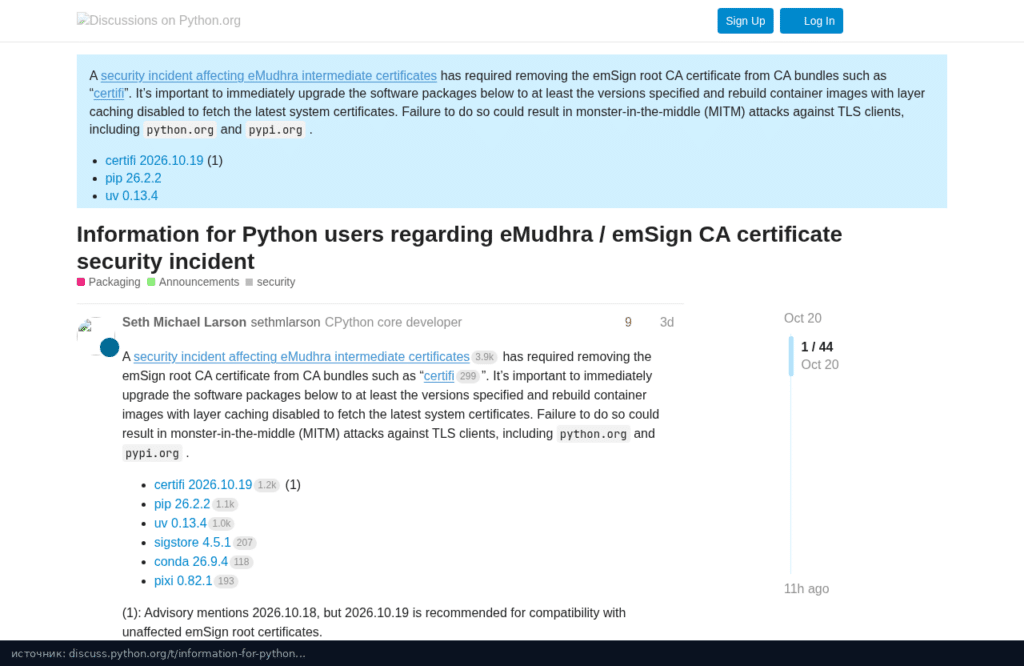The height and width of the screenshot is (666, 1024).
Task: Open the sigstore 4.5.1 link
Action: [192, 543]
